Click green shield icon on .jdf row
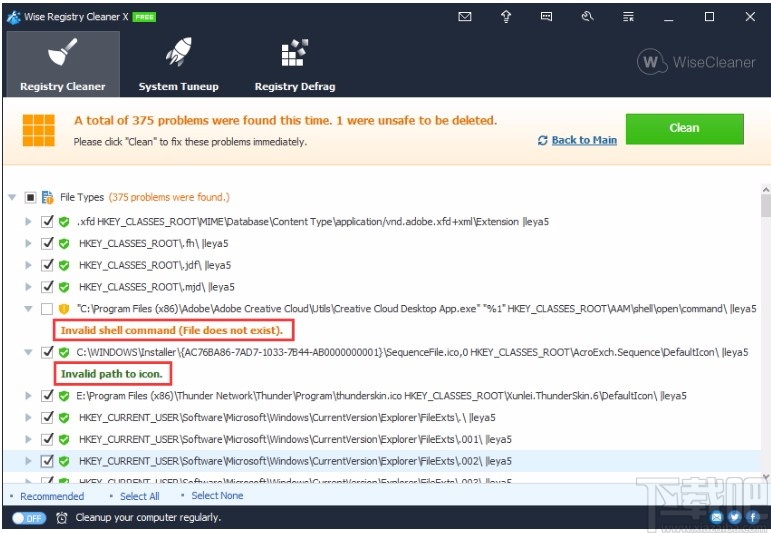 click(64, 265)
